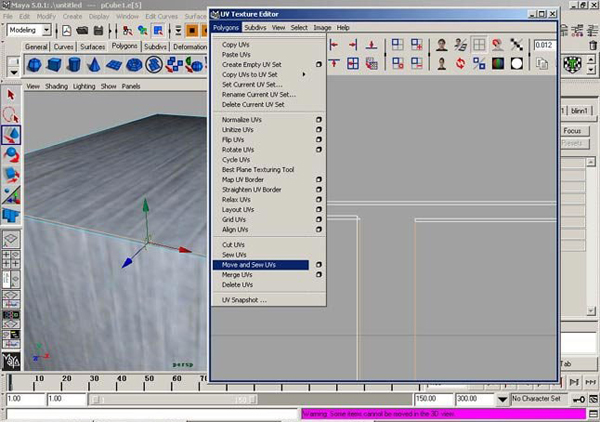Pick the Lasso select tool
Screen dimensions: 600x422
click(x=11, y=114)
